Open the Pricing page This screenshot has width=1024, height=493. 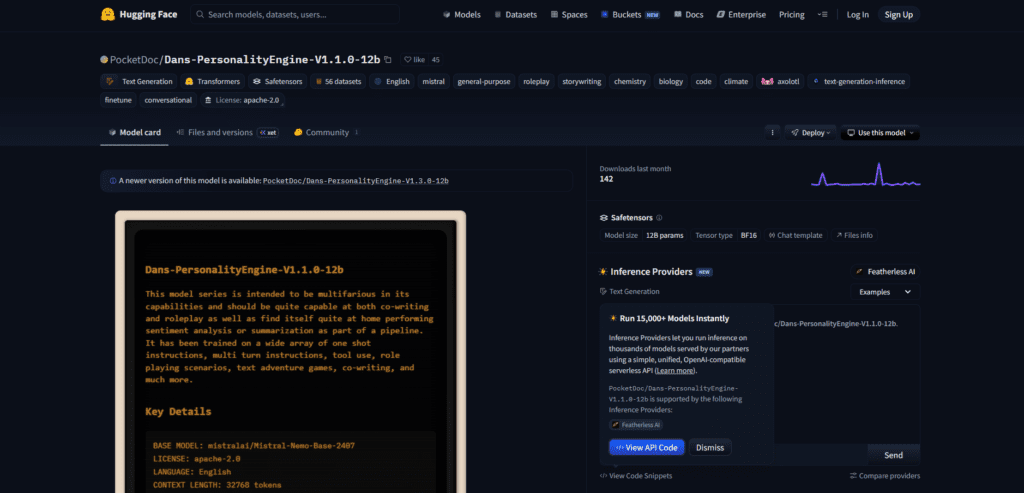[792, 14]
